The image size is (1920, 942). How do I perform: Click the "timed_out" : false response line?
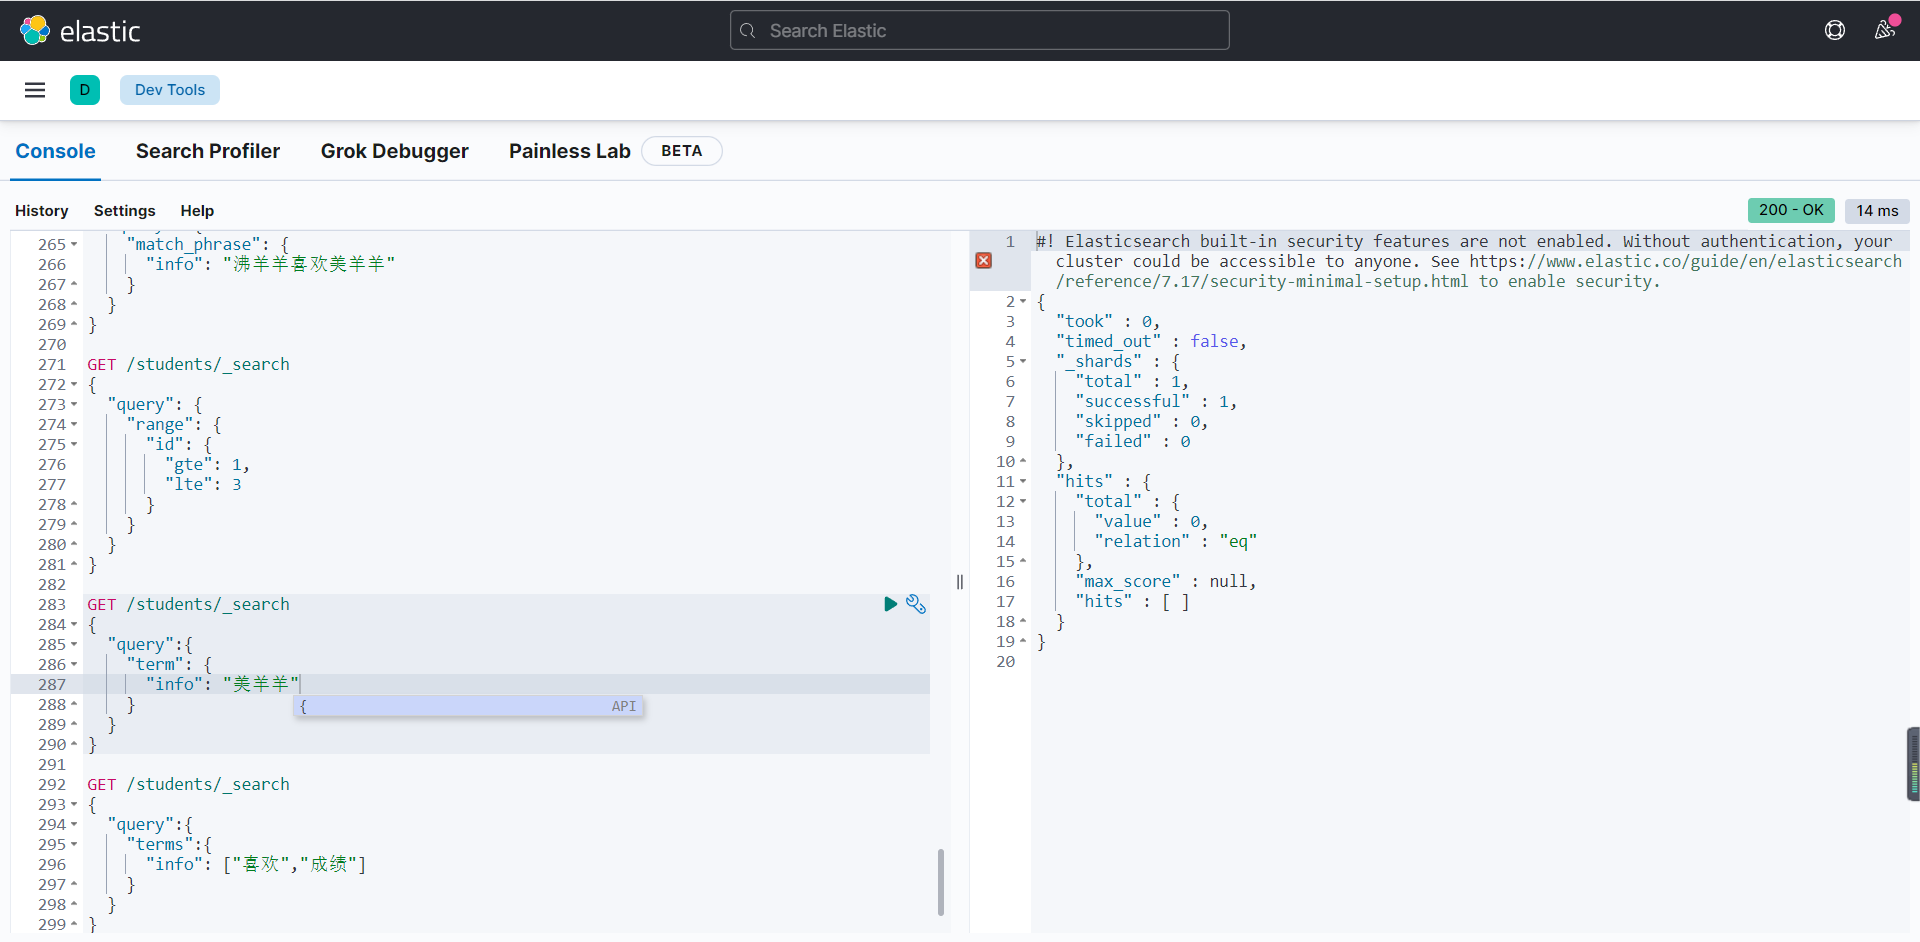[1151, 341]
